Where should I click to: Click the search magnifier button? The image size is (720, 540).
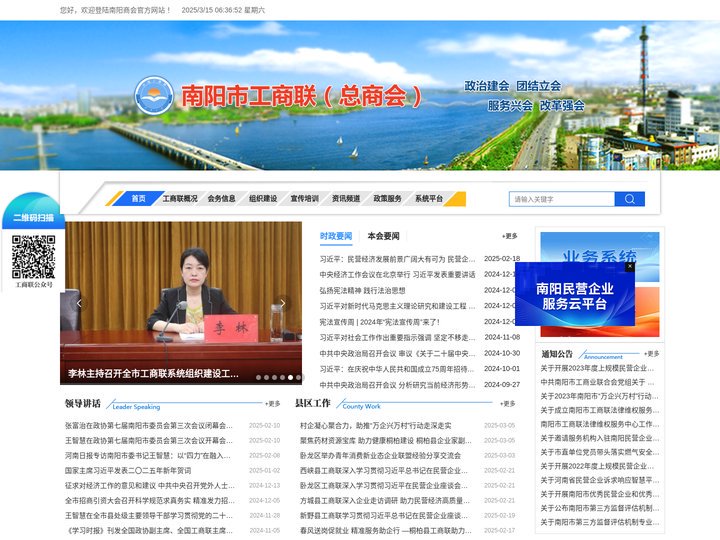(630, 199)
